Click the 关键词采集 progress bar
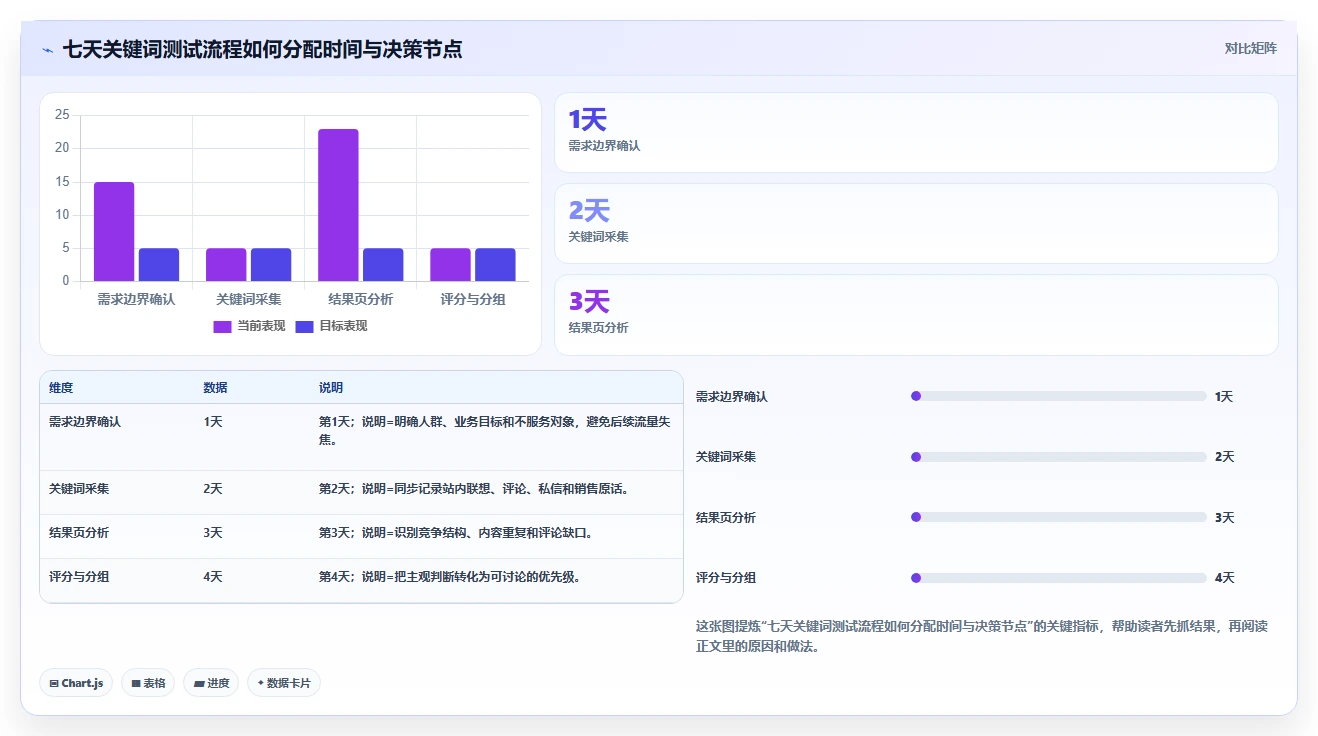The height and width of the screenshot is (736, 1318). [x=1059, y=457]
